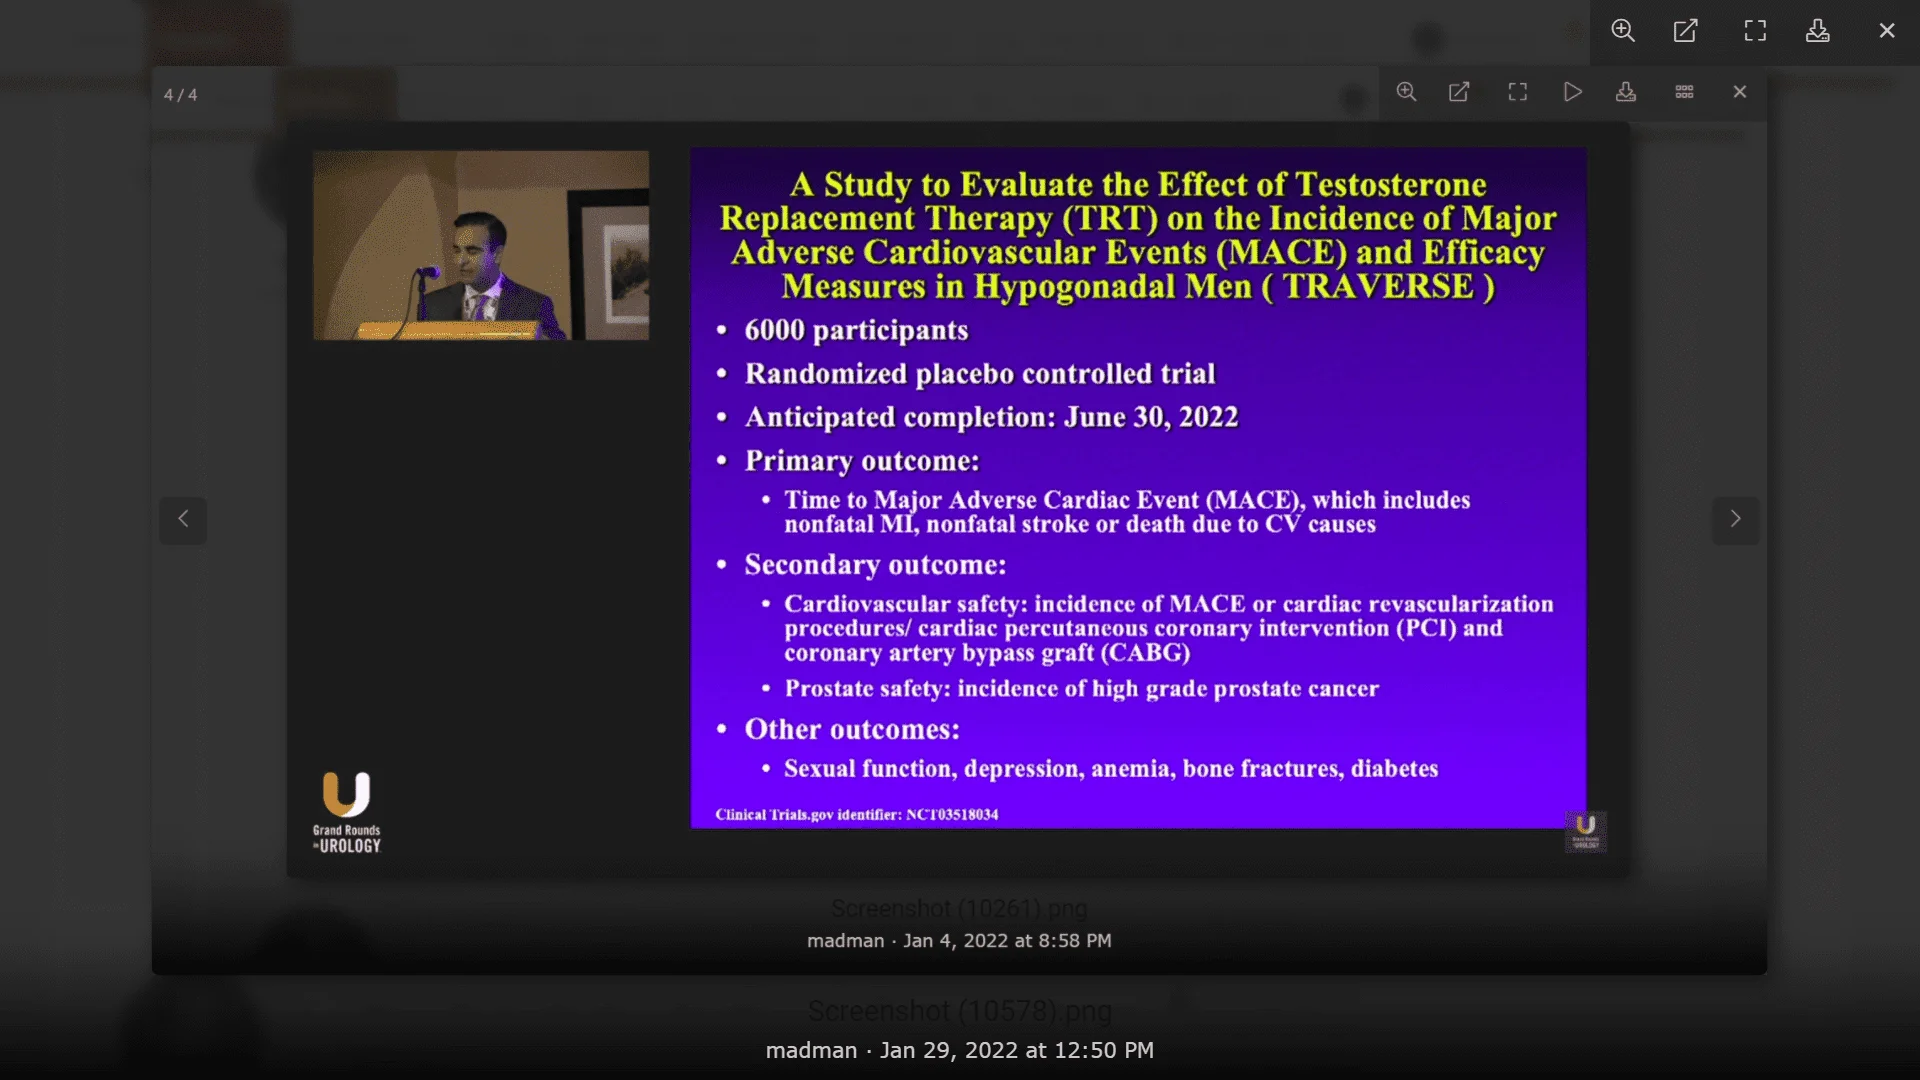1920x1080 pixels.
Task: Advance to the next attachment with the right chevron
Action: tap(1735, 520)
